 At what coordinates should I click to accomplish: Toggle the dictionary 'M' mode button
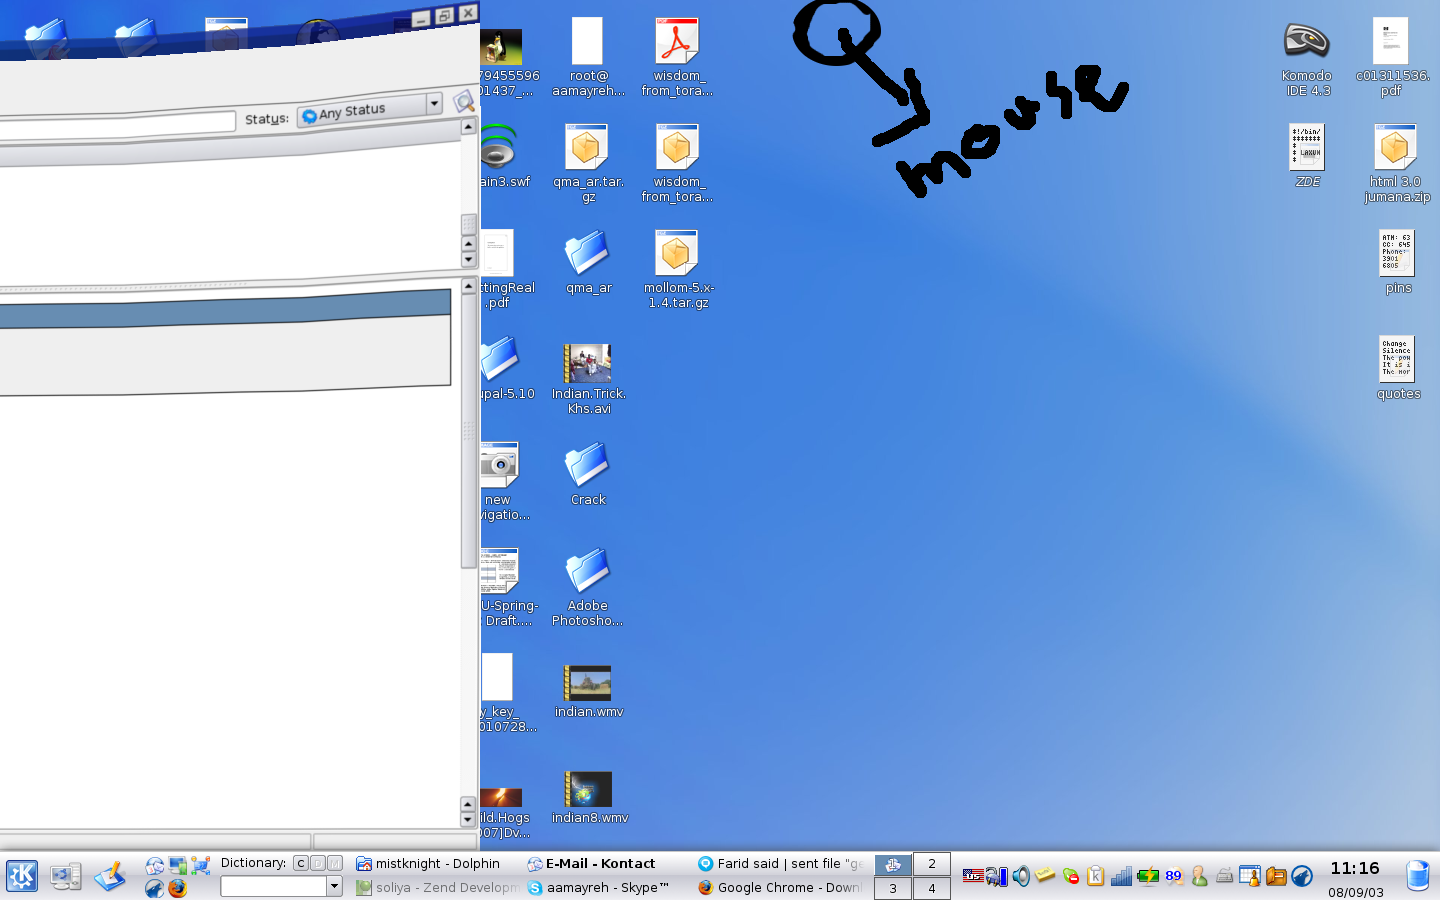click(x=334, y=863)
